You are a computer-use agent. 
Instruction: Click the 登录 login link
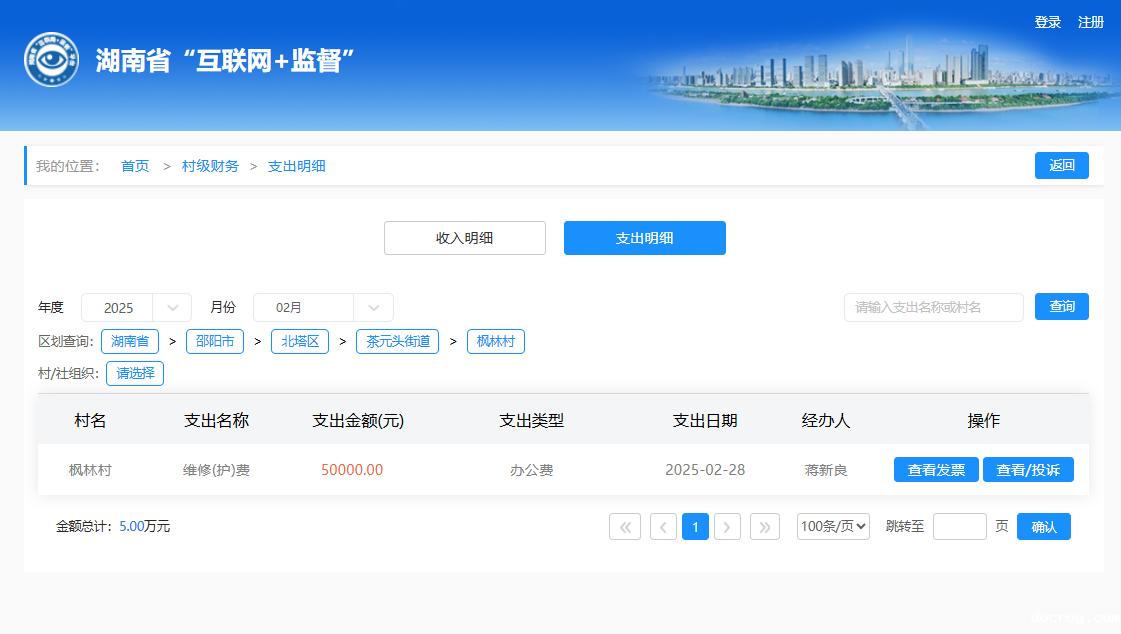click(x=1047, y=22)
